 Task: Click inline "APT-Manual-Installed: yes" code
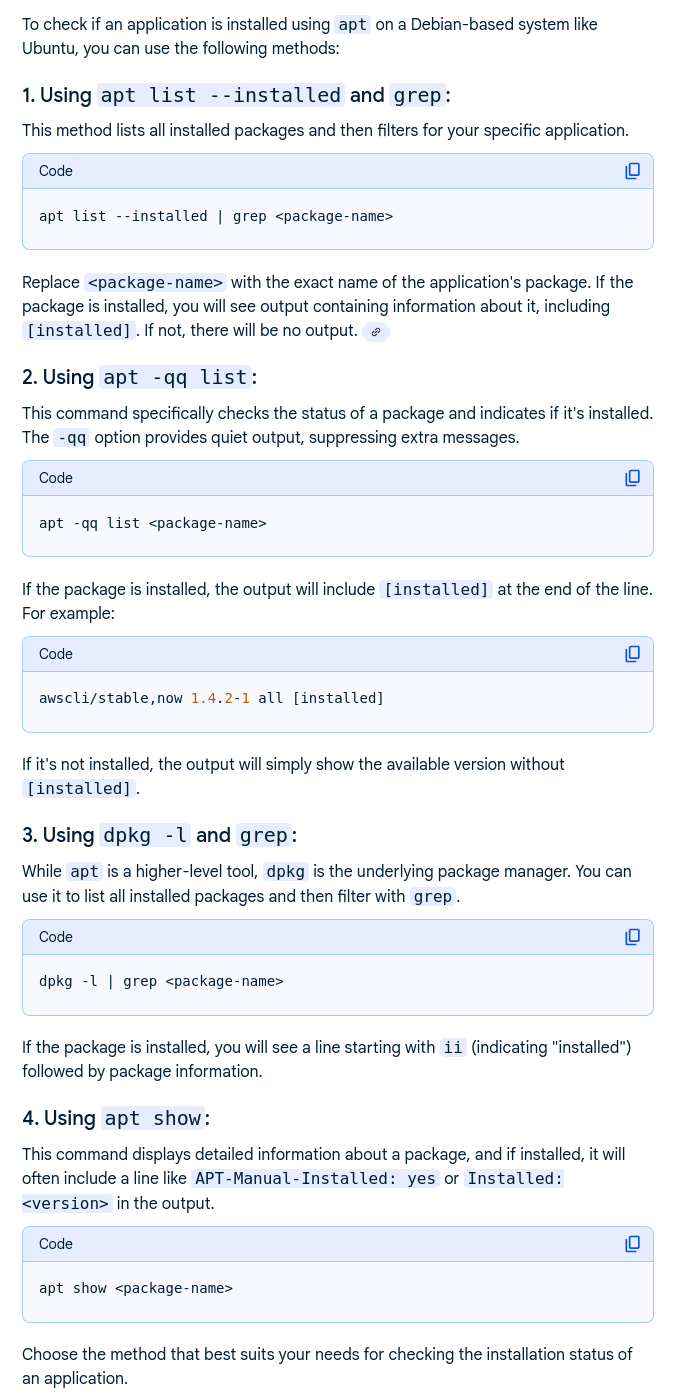(315, 1179)
